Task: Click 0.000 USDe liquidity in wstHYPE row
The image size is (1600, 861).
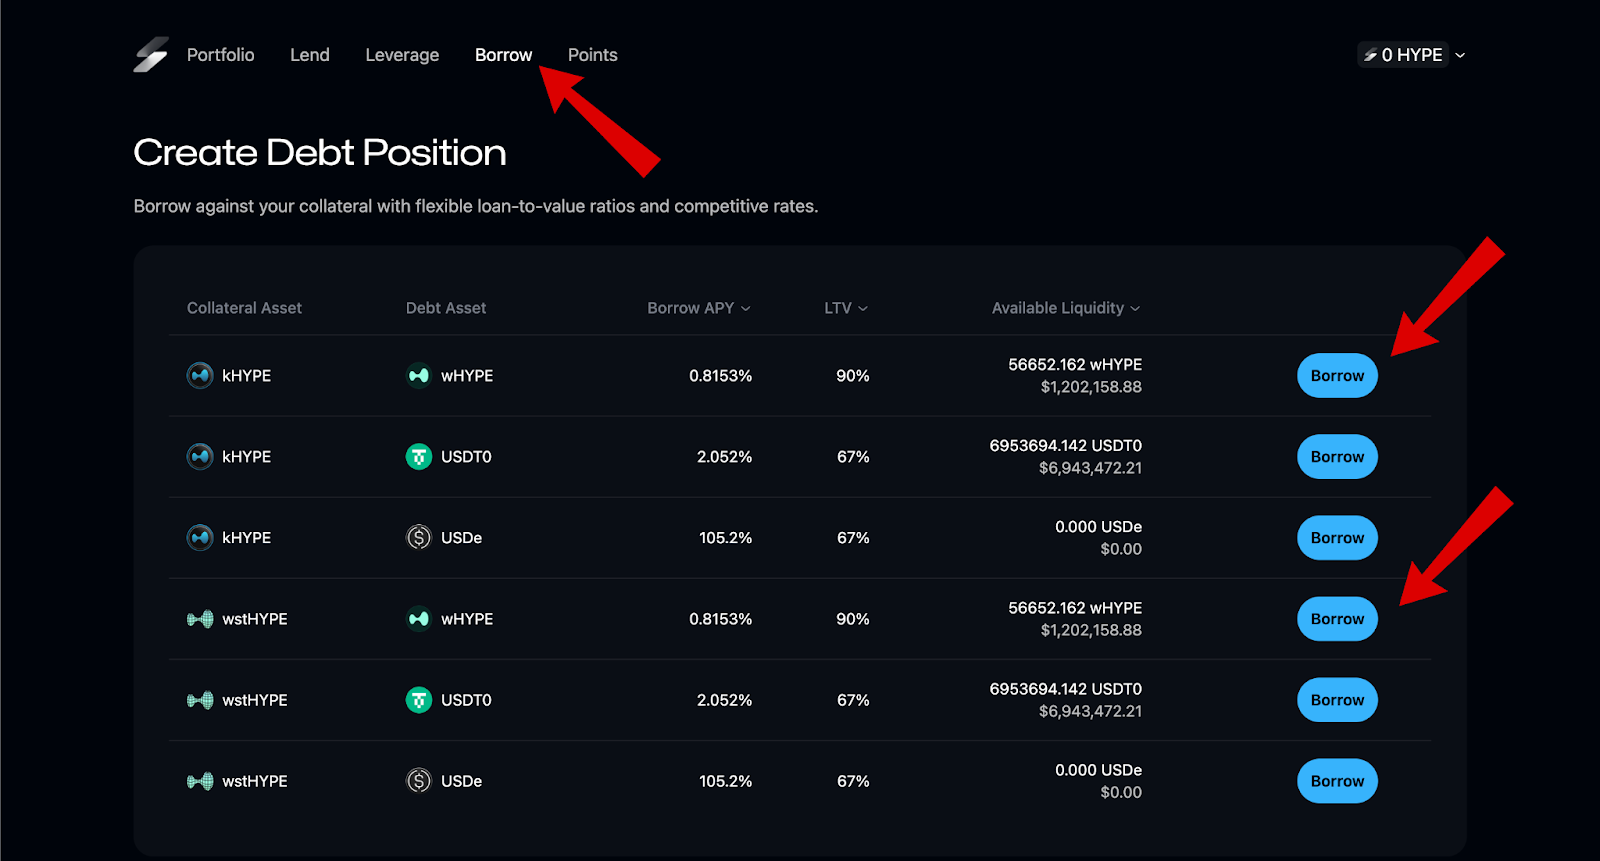Action: (1098, 770)
